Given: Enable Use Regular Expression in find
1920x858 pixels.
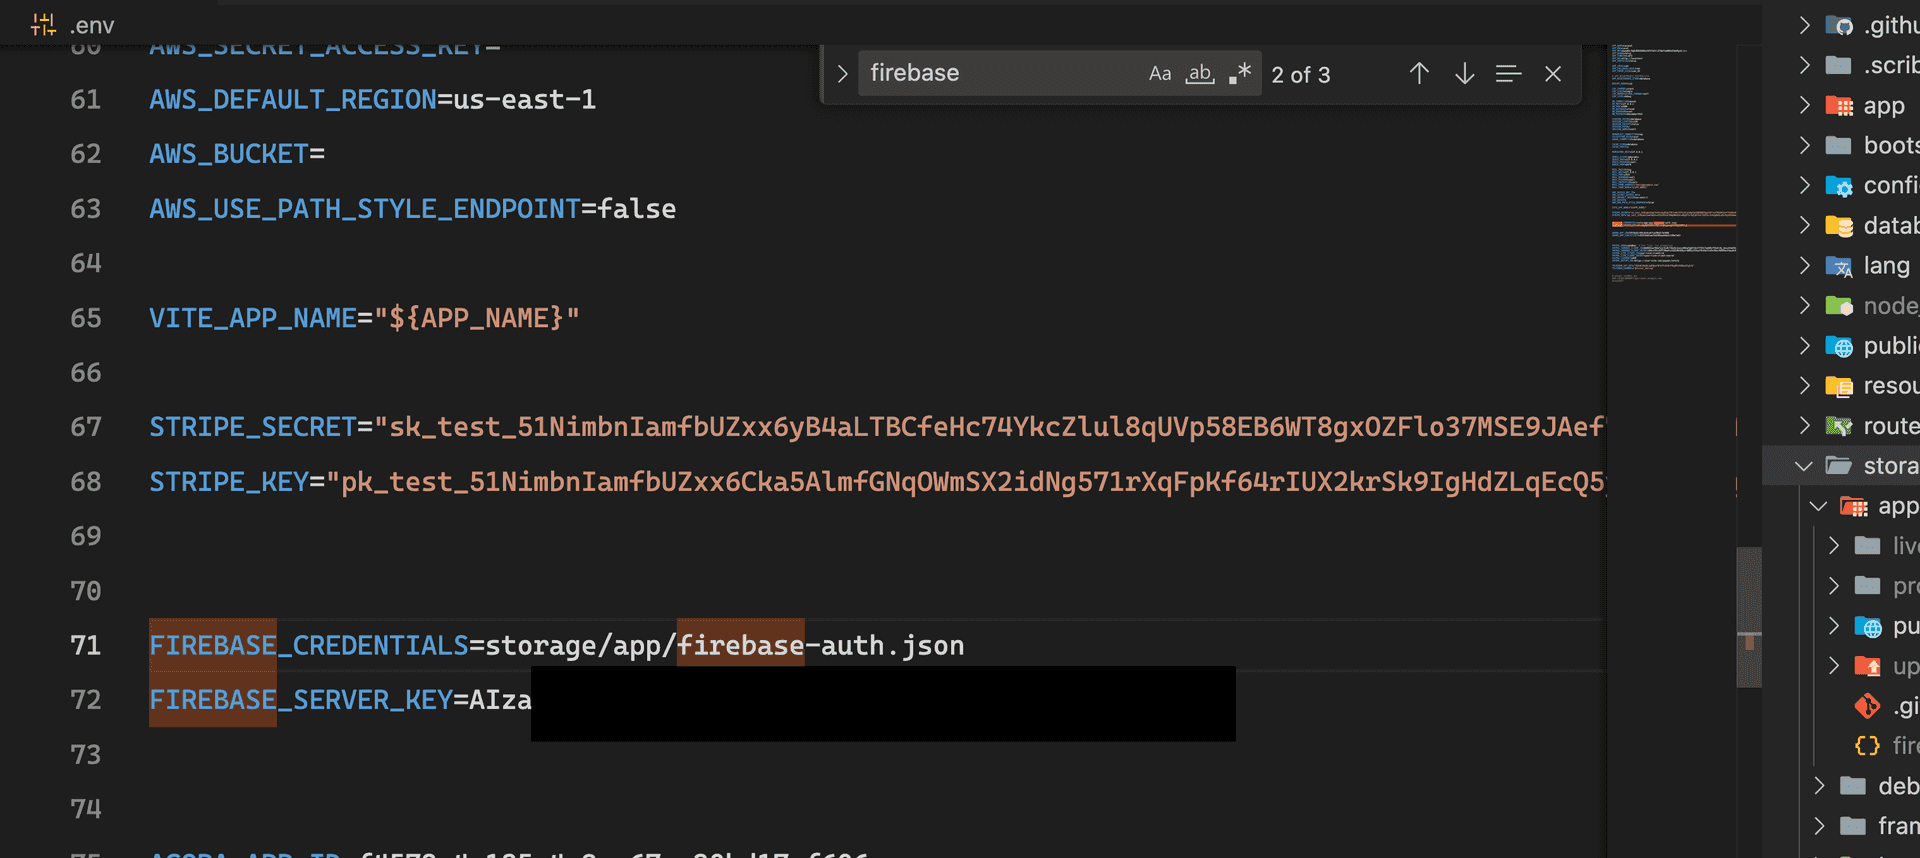Looking at the screenshot, I should 1240,74.
